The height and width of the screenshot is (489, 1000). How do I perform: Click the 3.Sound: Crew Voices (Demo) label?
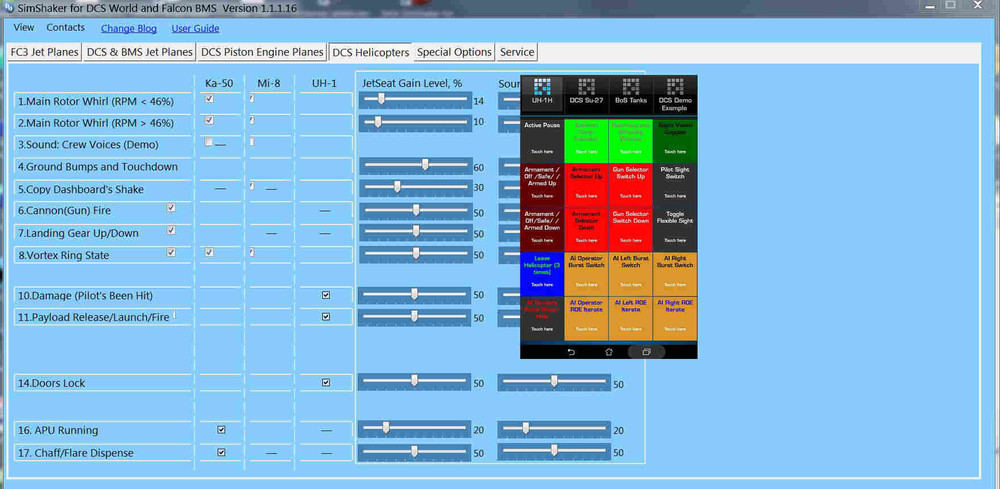(88, 145)
